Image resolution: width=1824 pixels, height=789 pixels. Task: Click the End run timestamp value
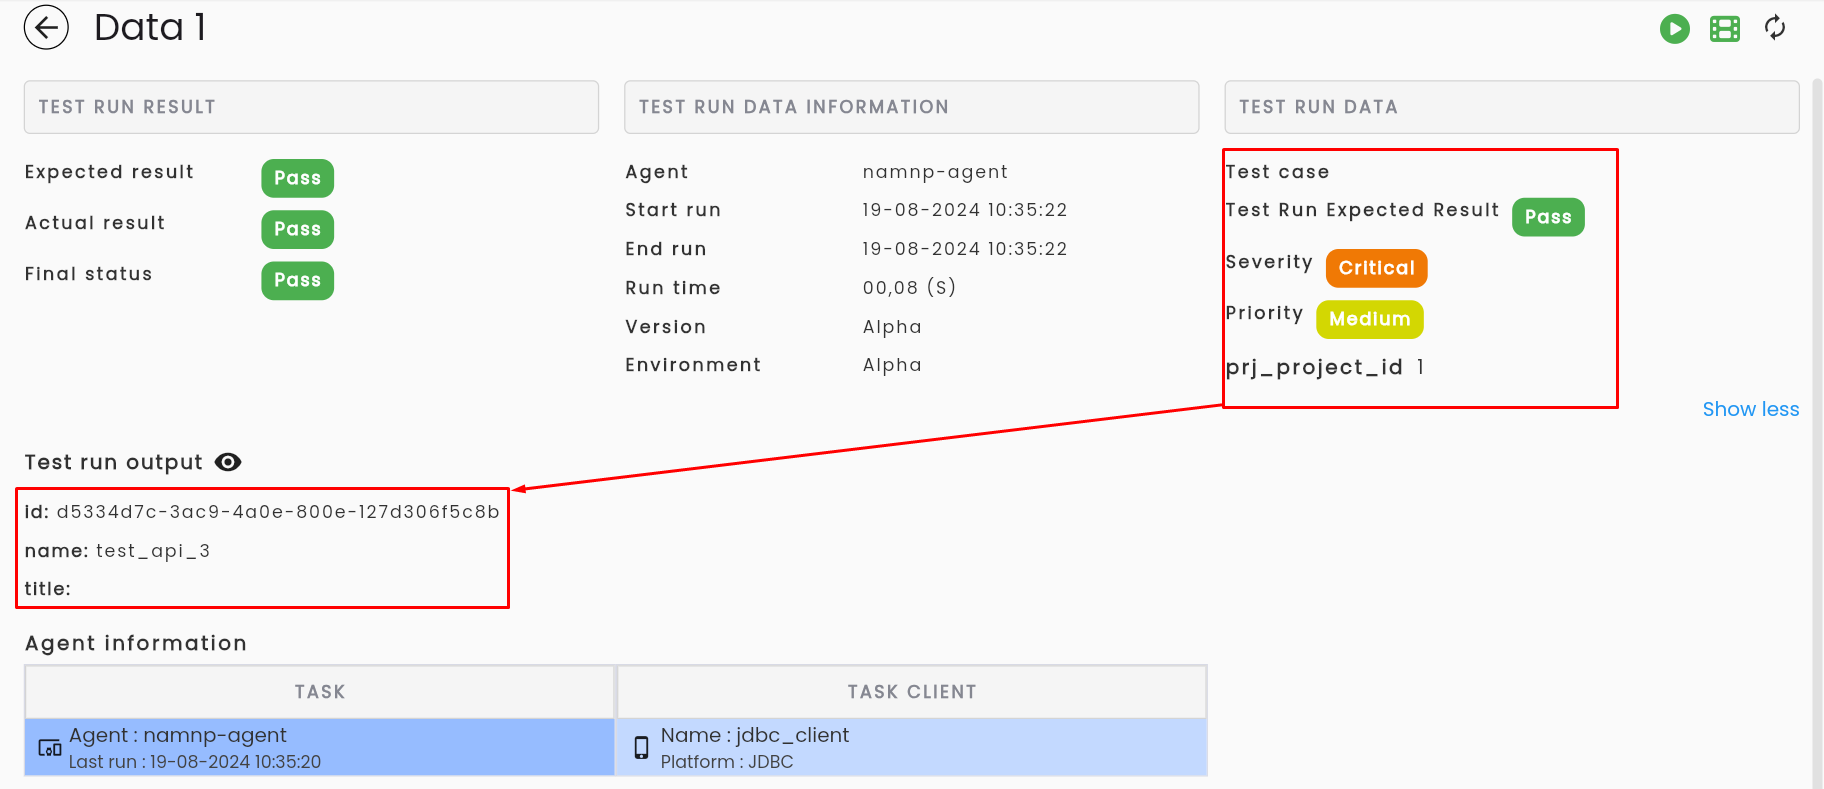click(965, 249)
